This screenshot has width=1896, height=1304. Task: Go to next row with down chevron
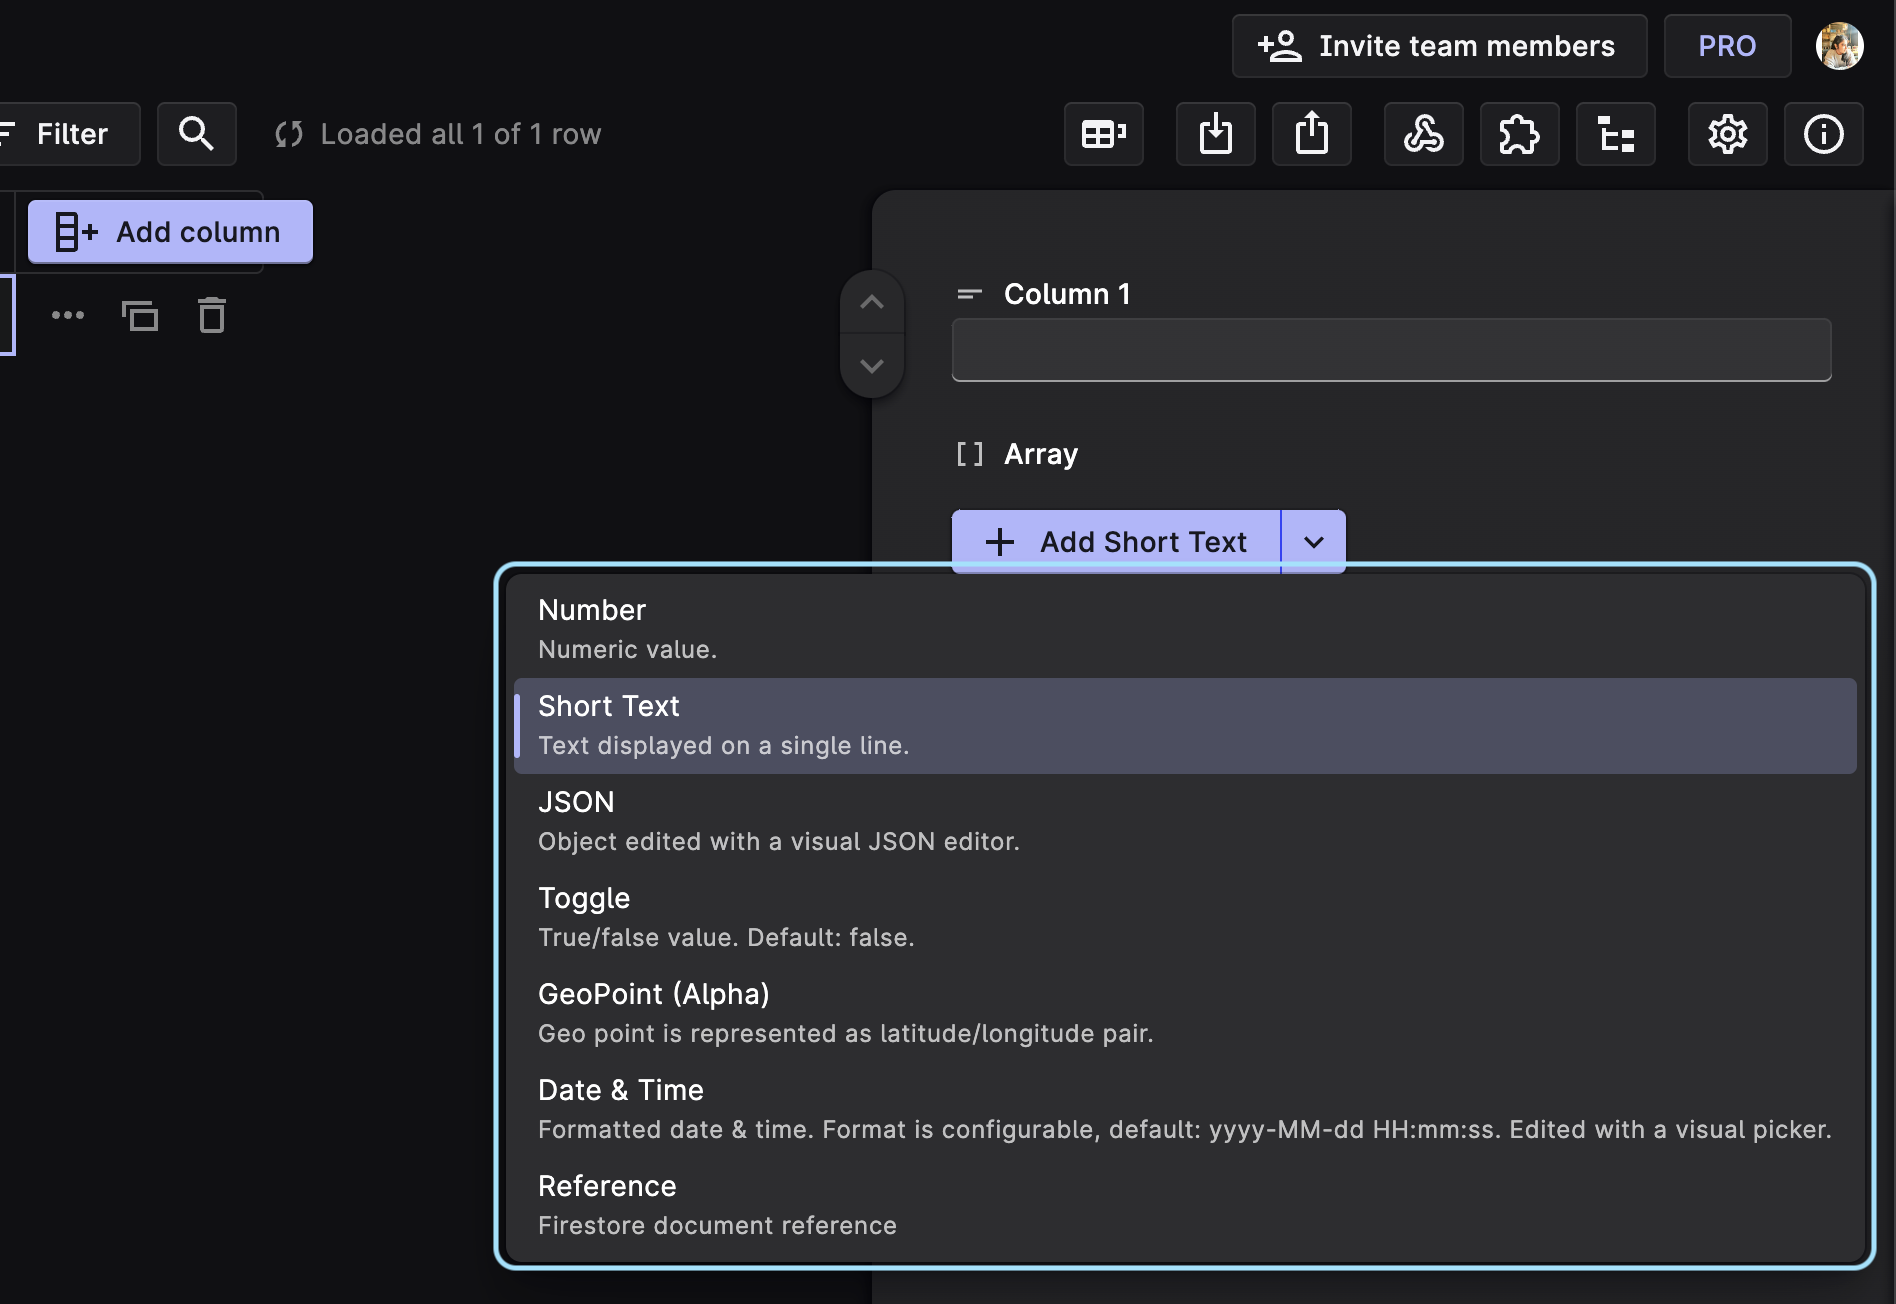(x=872, y=366)
